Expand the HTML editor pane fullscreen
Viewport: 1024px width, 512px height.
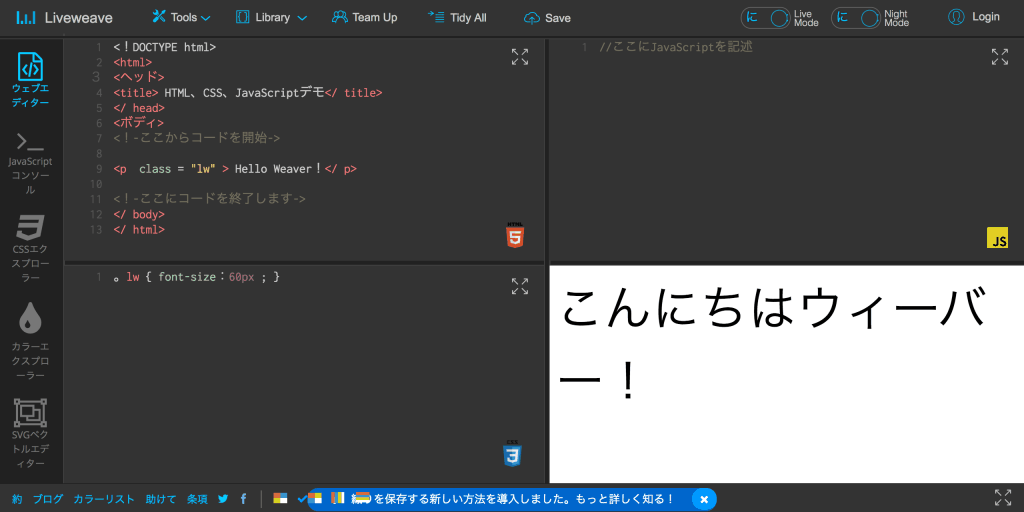click(519, 57)
